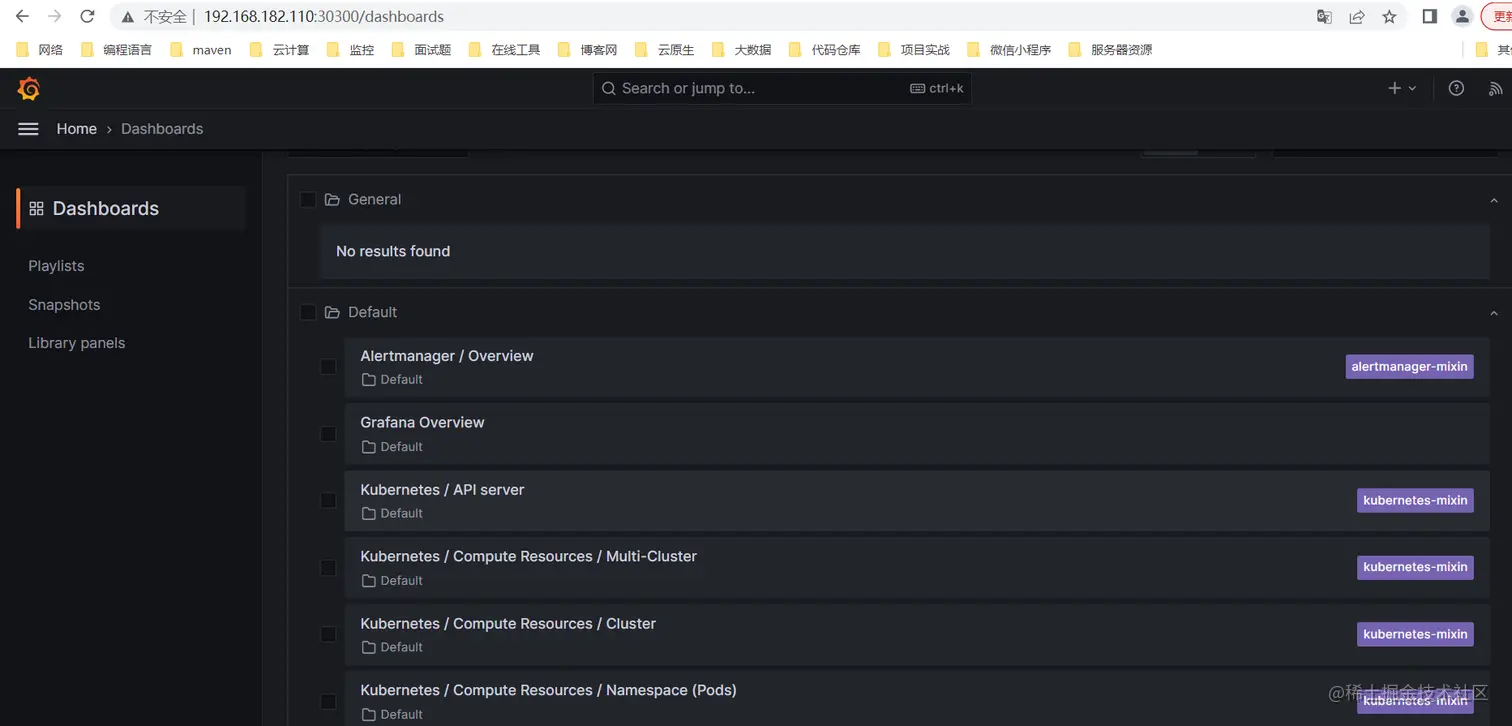Click the translate page icon
Screen dimensions: 1512x726
[1324, 16]
